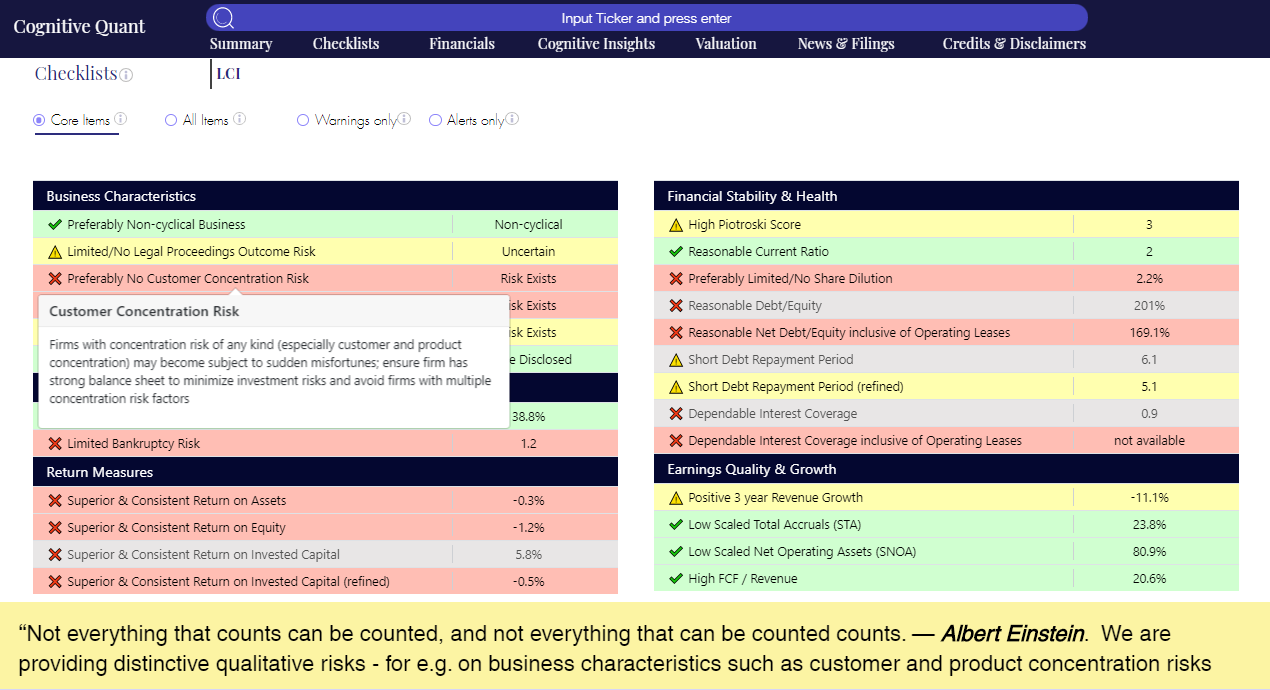This screenshot has height=690, width=1270.
Task: Click Return on Equity value -1.2%
Action: pyautogui.click(x=529, y=528)
